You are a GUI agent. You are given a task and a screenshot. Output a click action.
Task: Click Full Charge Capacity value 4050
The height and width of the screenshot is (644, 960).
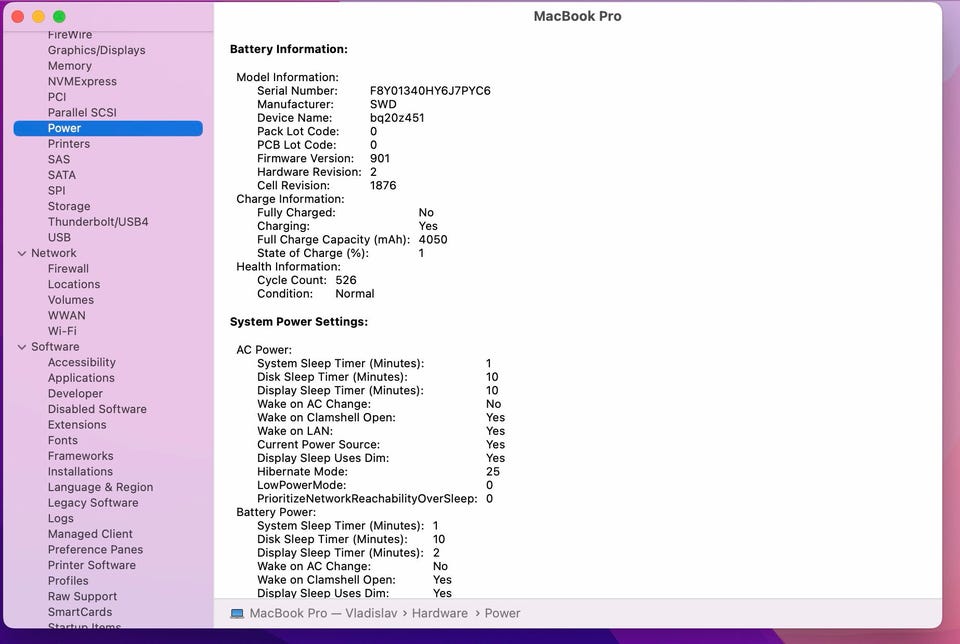433,239
